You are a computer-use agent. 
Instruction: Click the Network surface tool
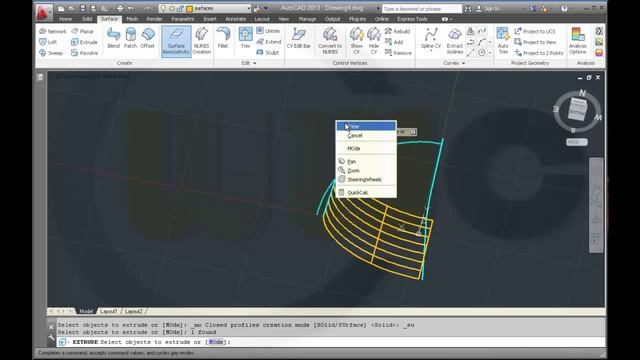(x=53, y=31)
